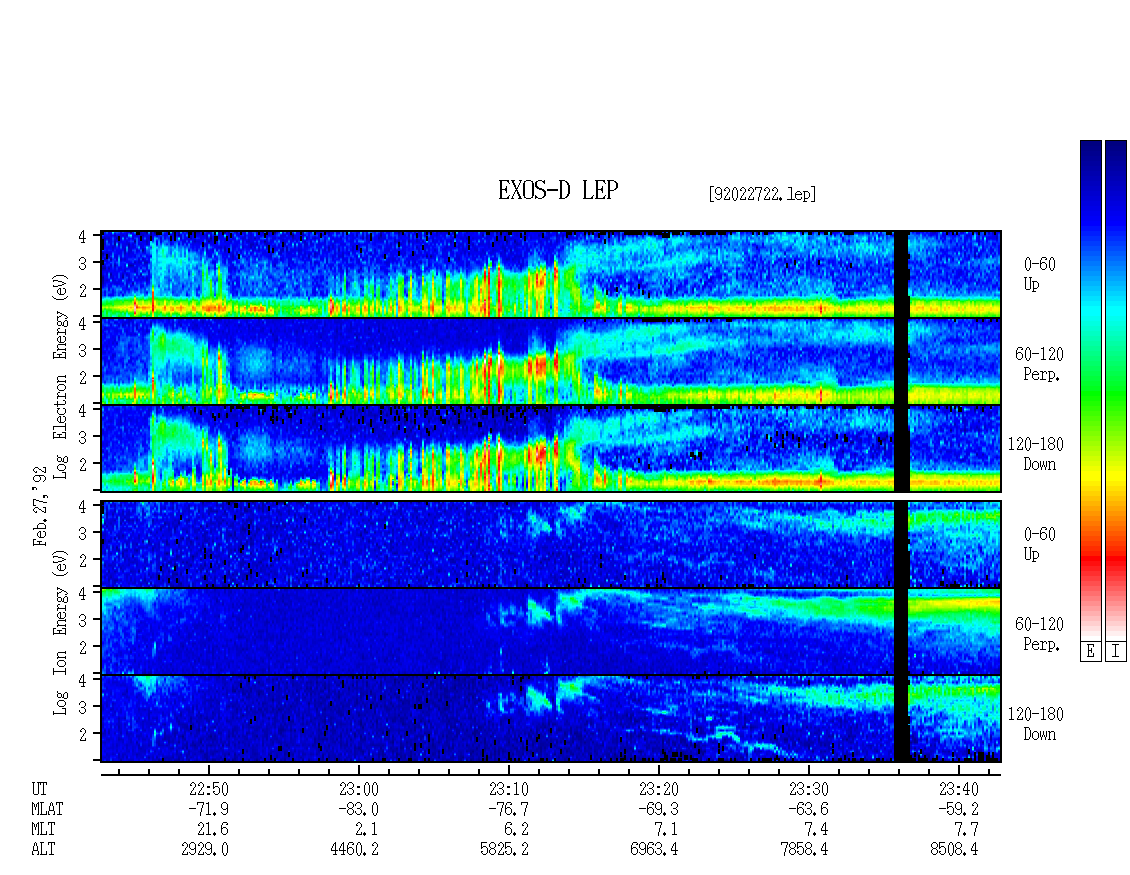This screenshot has height=875, width=1130.
Task: Click the 22:50 time tick label
Action: [x=208, y=789]
